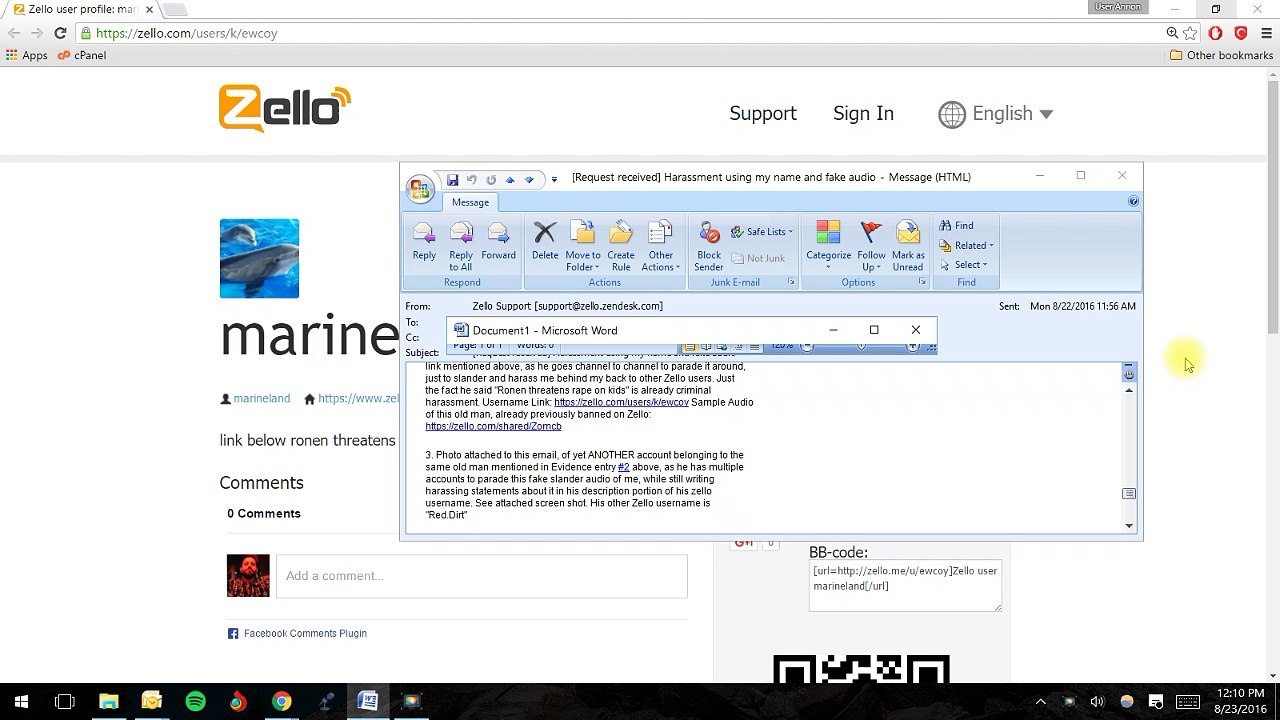Image resolution: width=1280 pixels, height=720 pixels.
Task: Open the zello.com/users/k/ewcoy link in email
Action: 621,402
